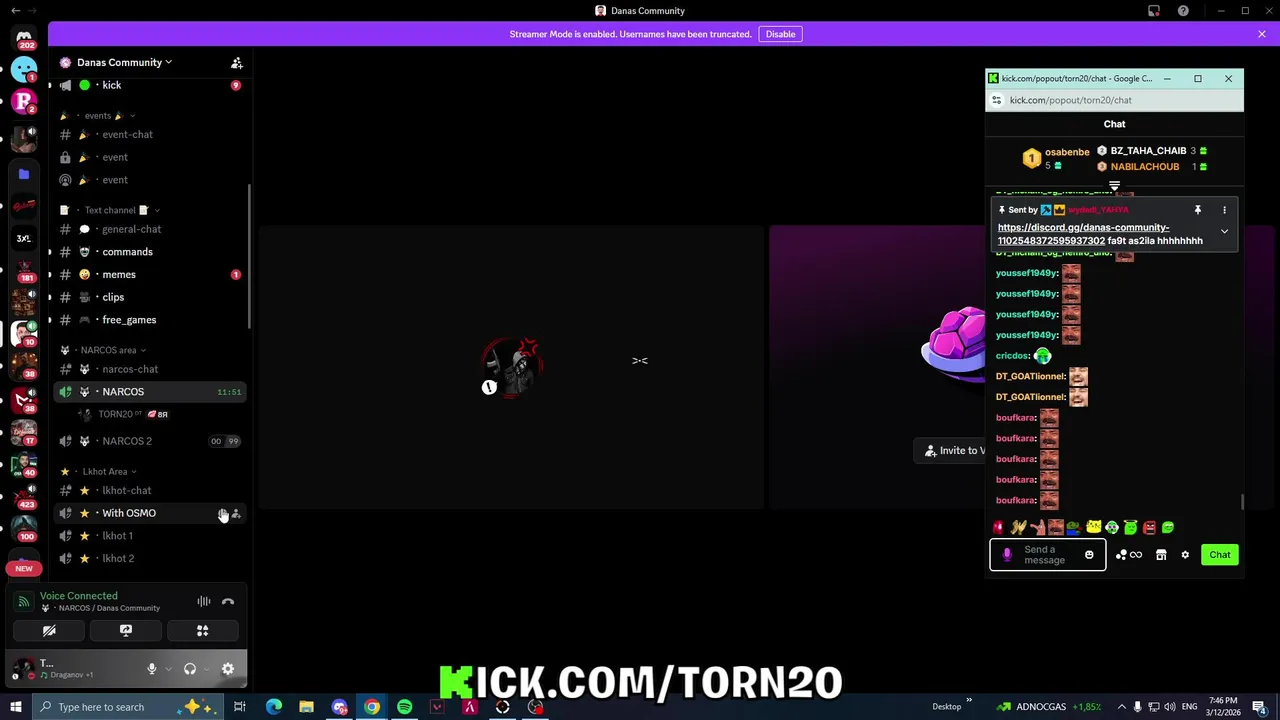
Task: Open the general-chat channel
Action: [x=150, y=229]
